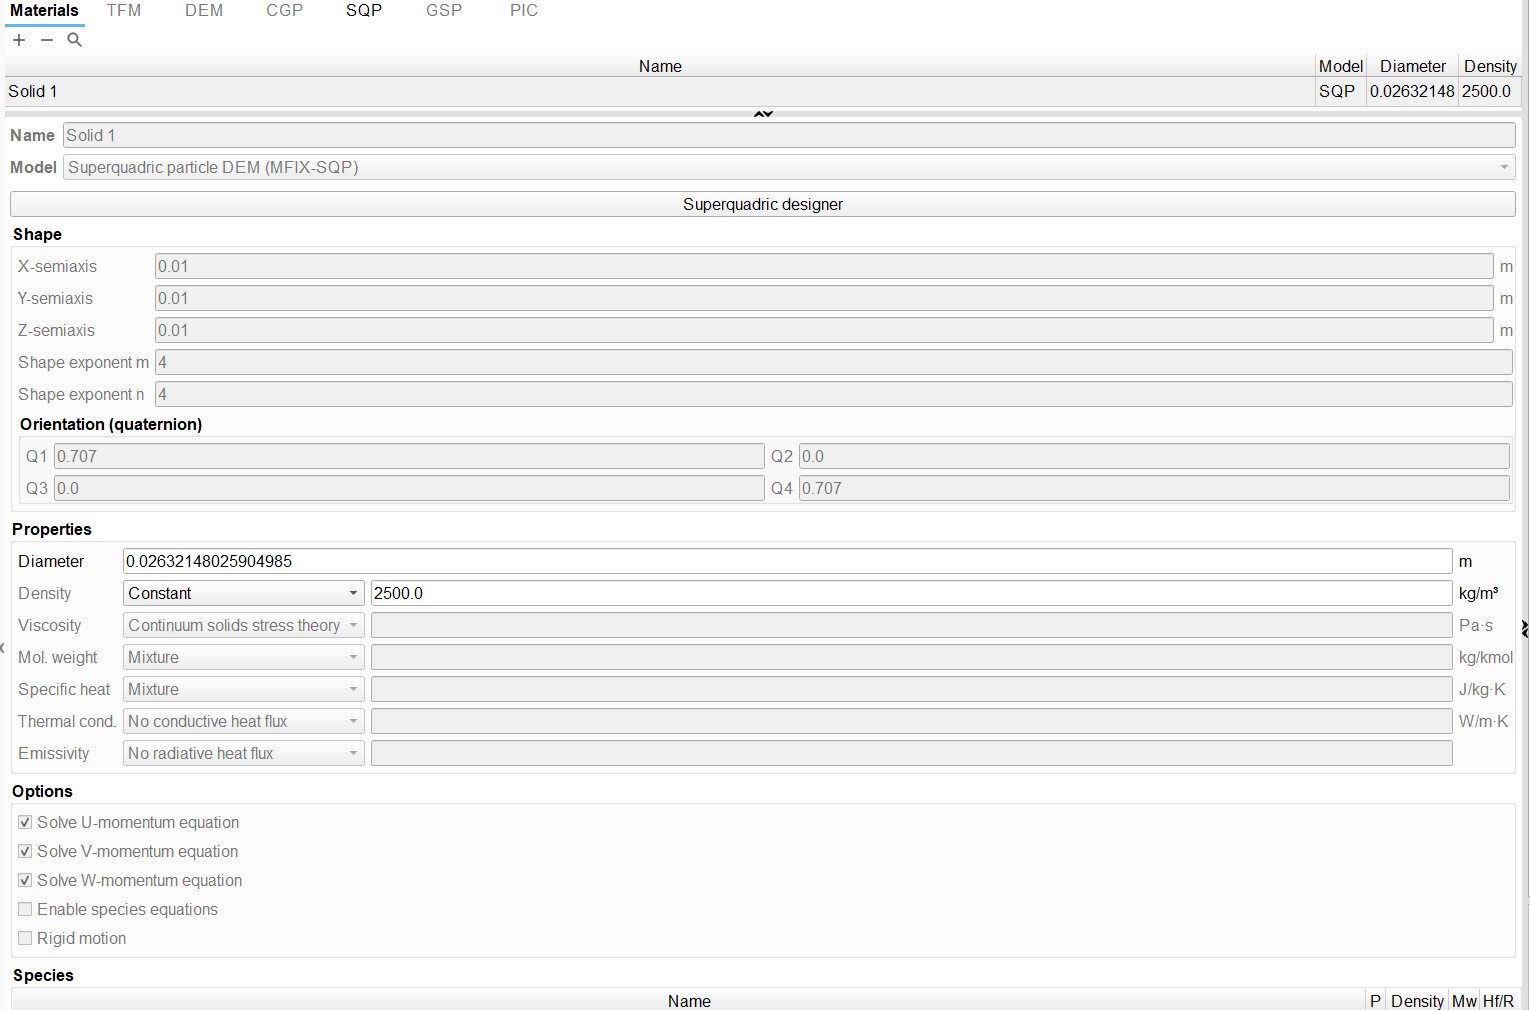This screenshot has width=1530, height=1010.
Task: Open the Materials tab
Action: [x=44, y=11]
